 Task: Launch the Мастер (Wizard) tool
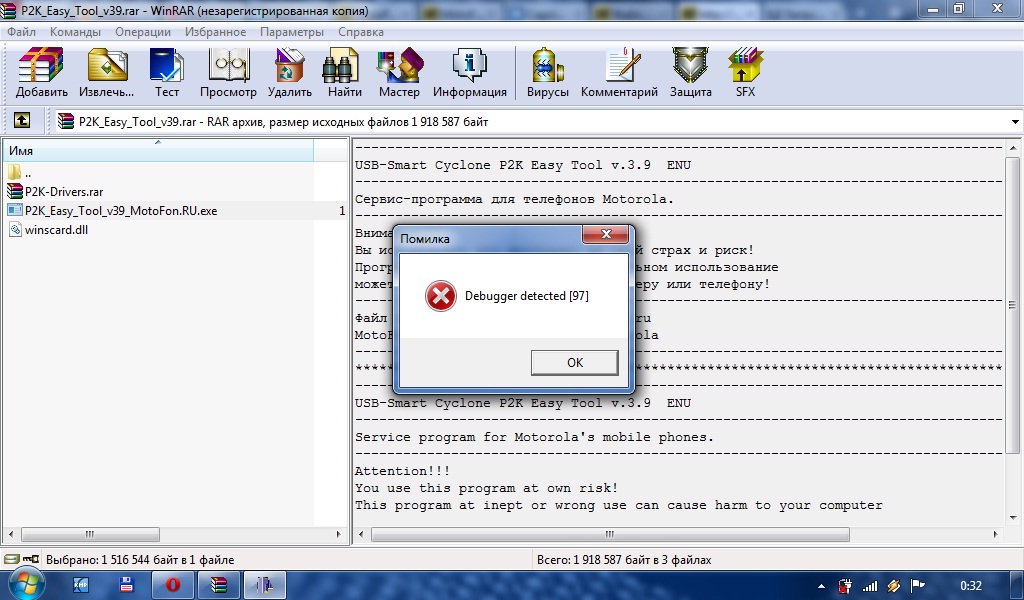399,72
